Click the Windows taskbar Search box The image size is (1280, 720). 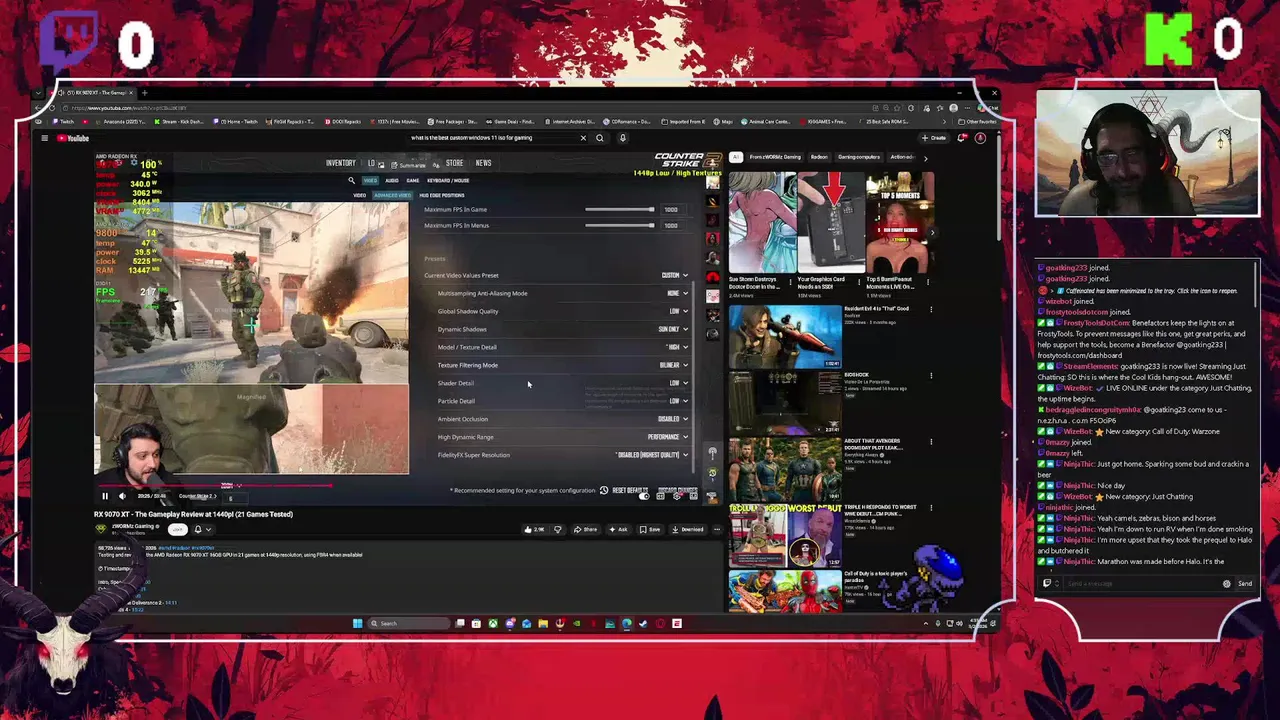pyautogui.click(x=407, y=623)
